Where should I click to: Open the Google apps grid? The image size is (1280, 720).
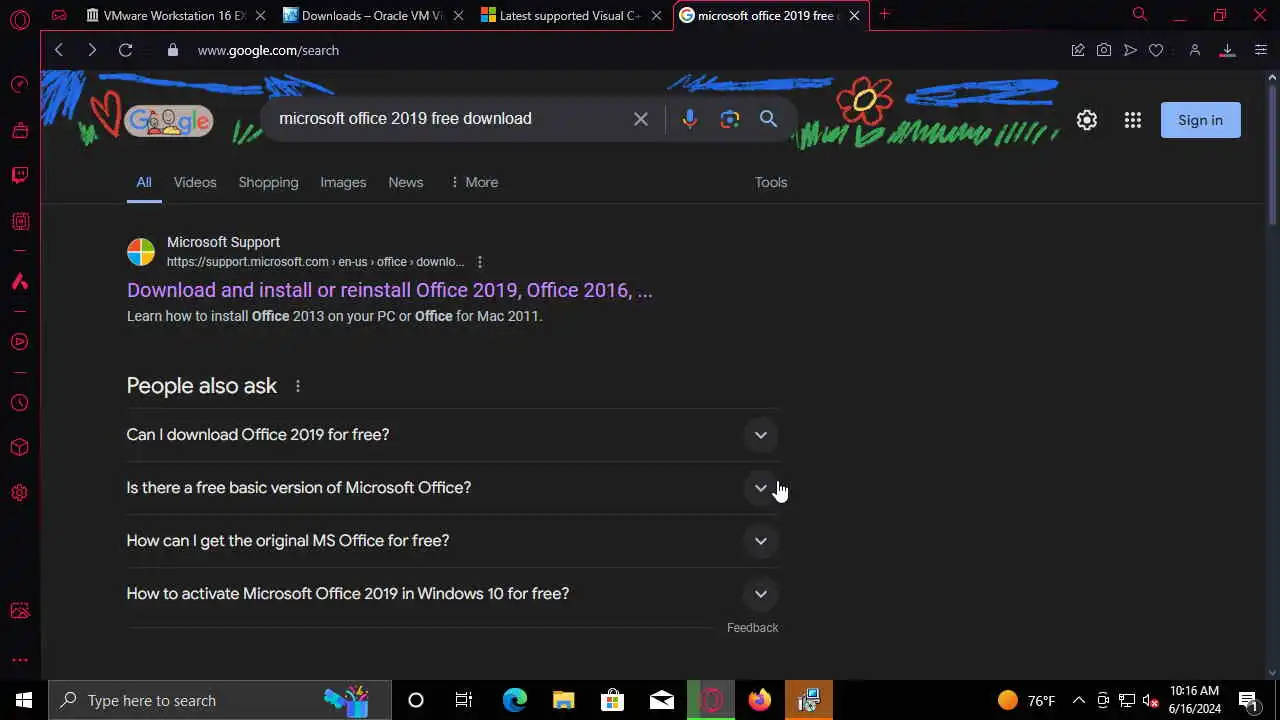pyautogui.click(x=1133, y=120)
